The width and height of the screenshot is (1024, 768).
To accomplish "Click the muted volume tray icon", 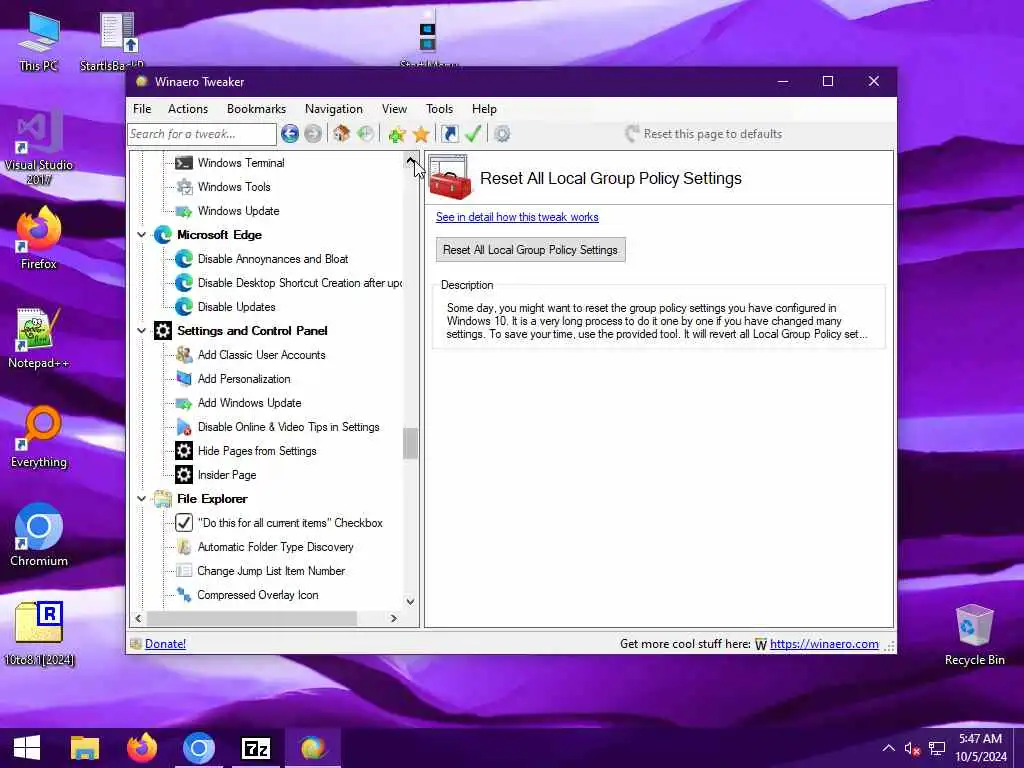I will click(x=912, y=748).
